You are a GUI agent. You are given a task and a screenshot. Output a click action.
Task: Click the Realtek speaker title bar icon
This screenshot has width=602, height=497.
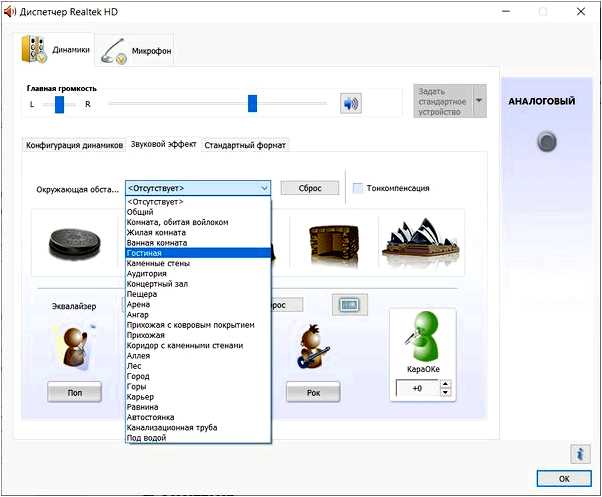[9, 12]
